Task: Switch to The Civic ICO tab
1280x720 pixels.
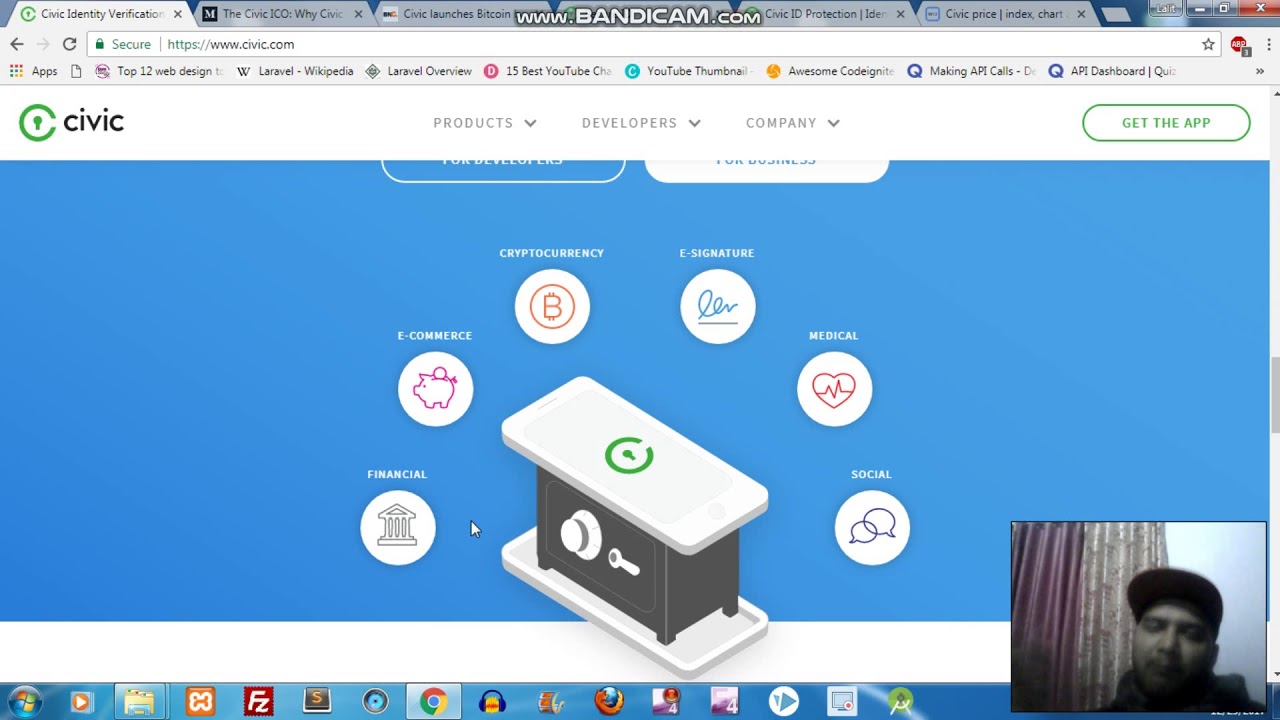Action: 282,14
